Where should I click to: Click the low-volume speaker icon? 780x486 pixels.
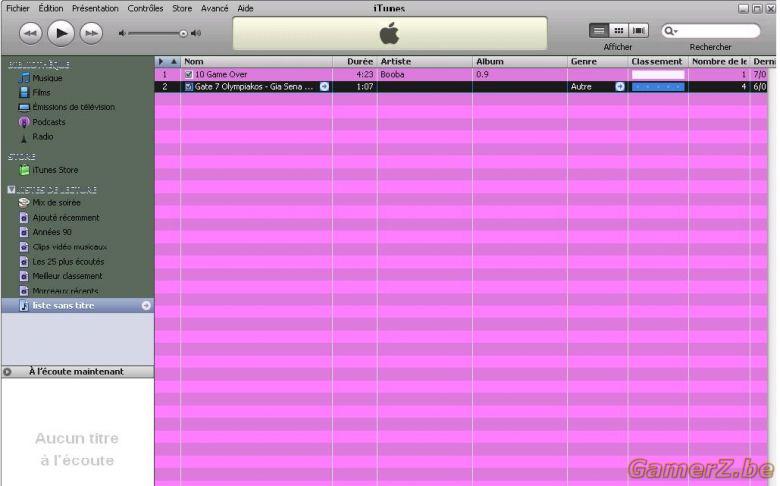[122, 33]
